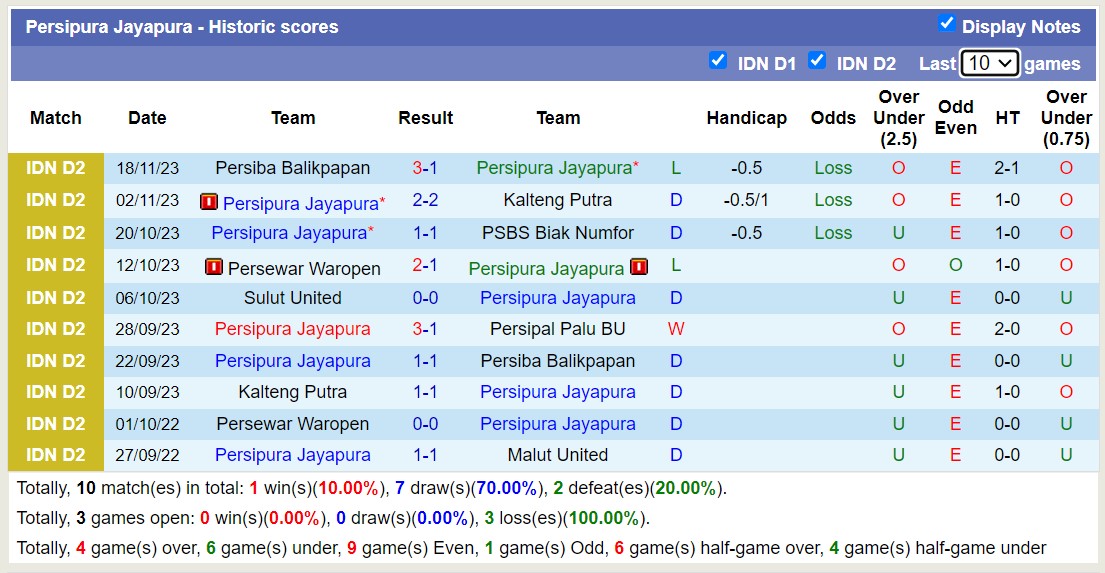Click red card icon beside Persewar Waropen, 12/10/23

point(214,267)
